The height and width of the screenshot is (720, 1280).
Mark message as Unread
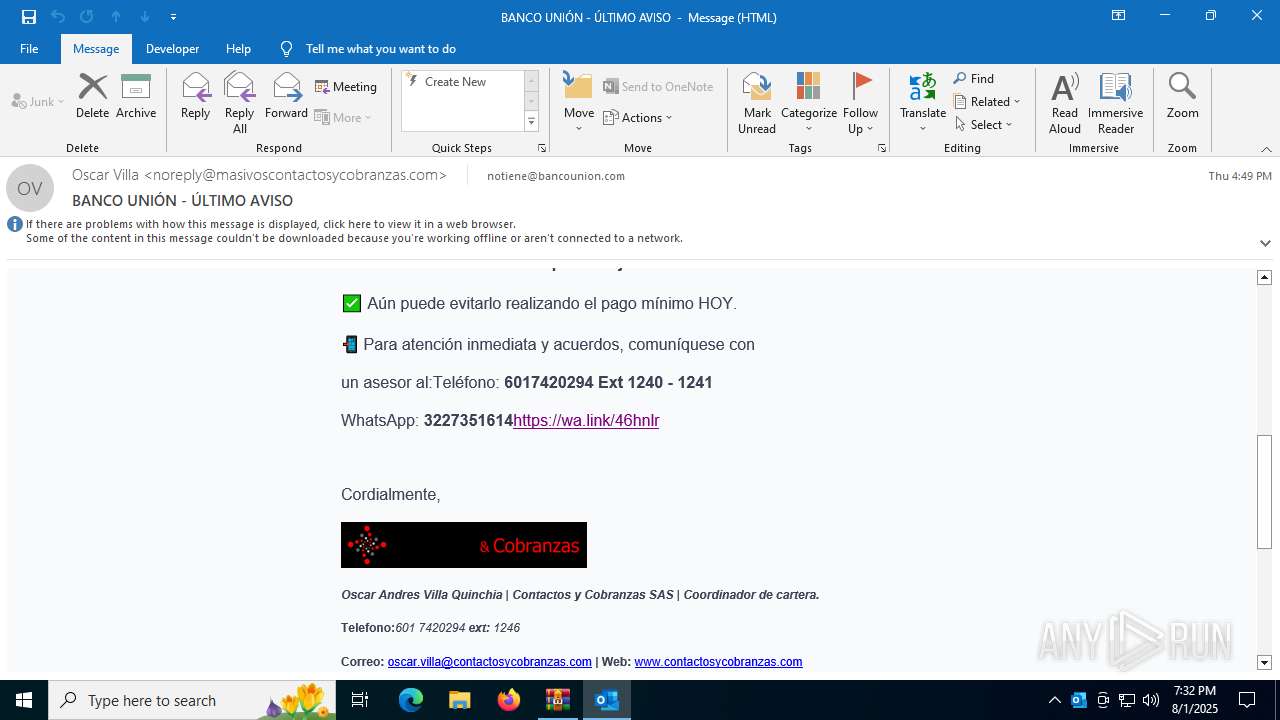click(x=757, y=103)
